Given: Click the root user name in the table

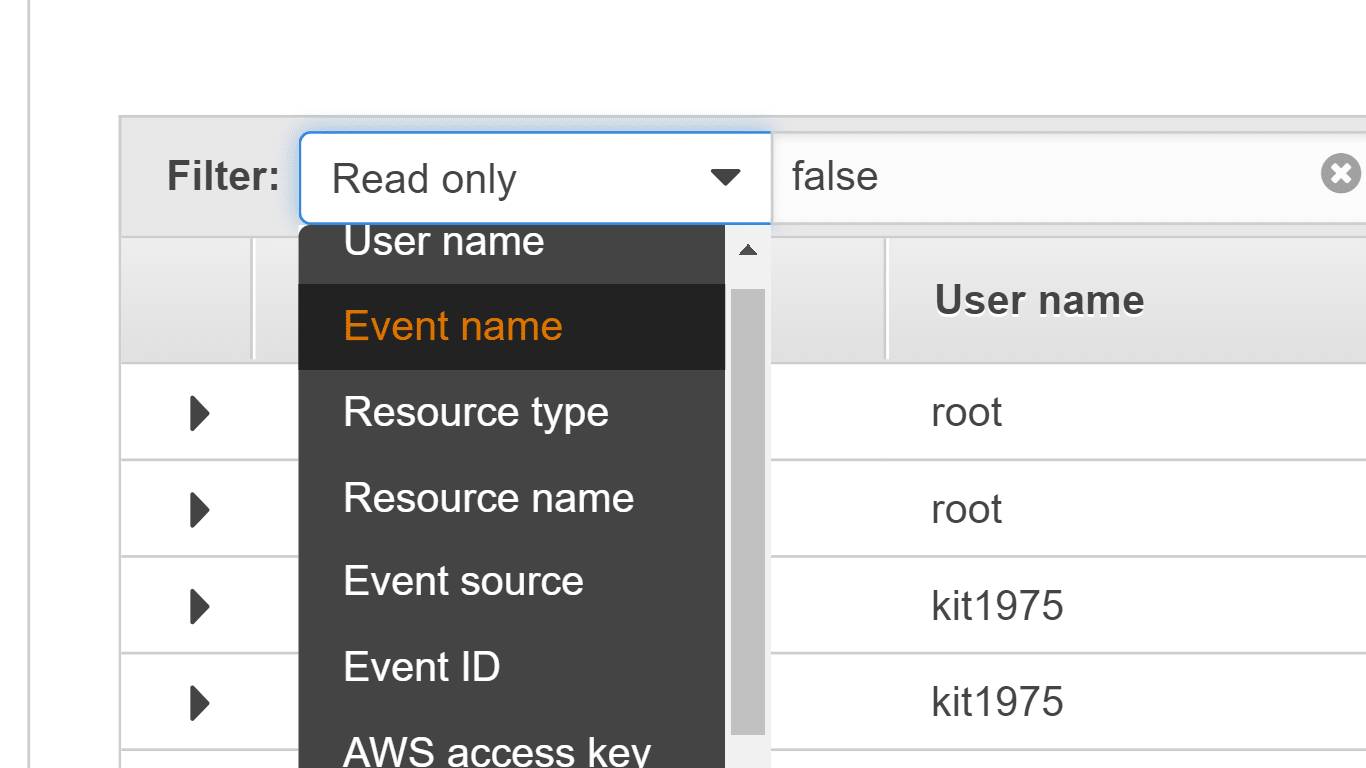Looking at the screenshot, I should (x=965, y=411).
